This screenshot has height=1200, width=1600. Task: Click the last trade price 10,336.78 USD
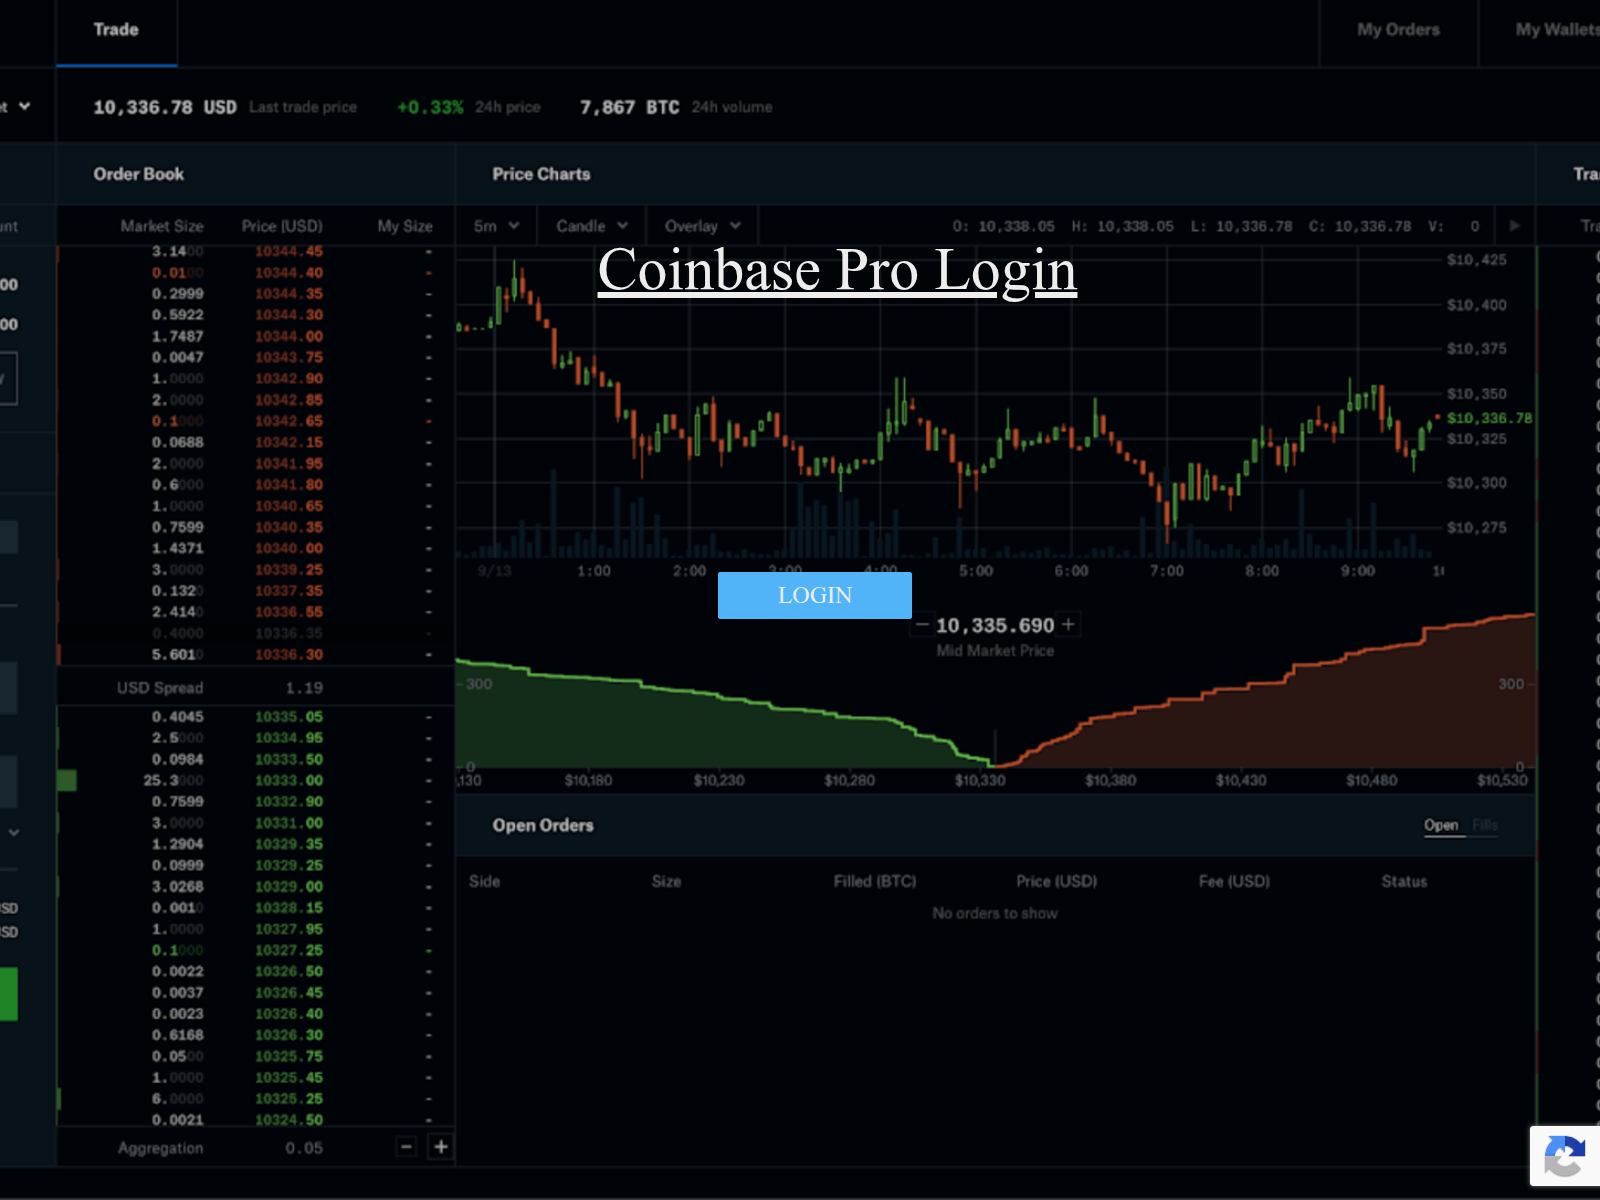coord(165,107)
